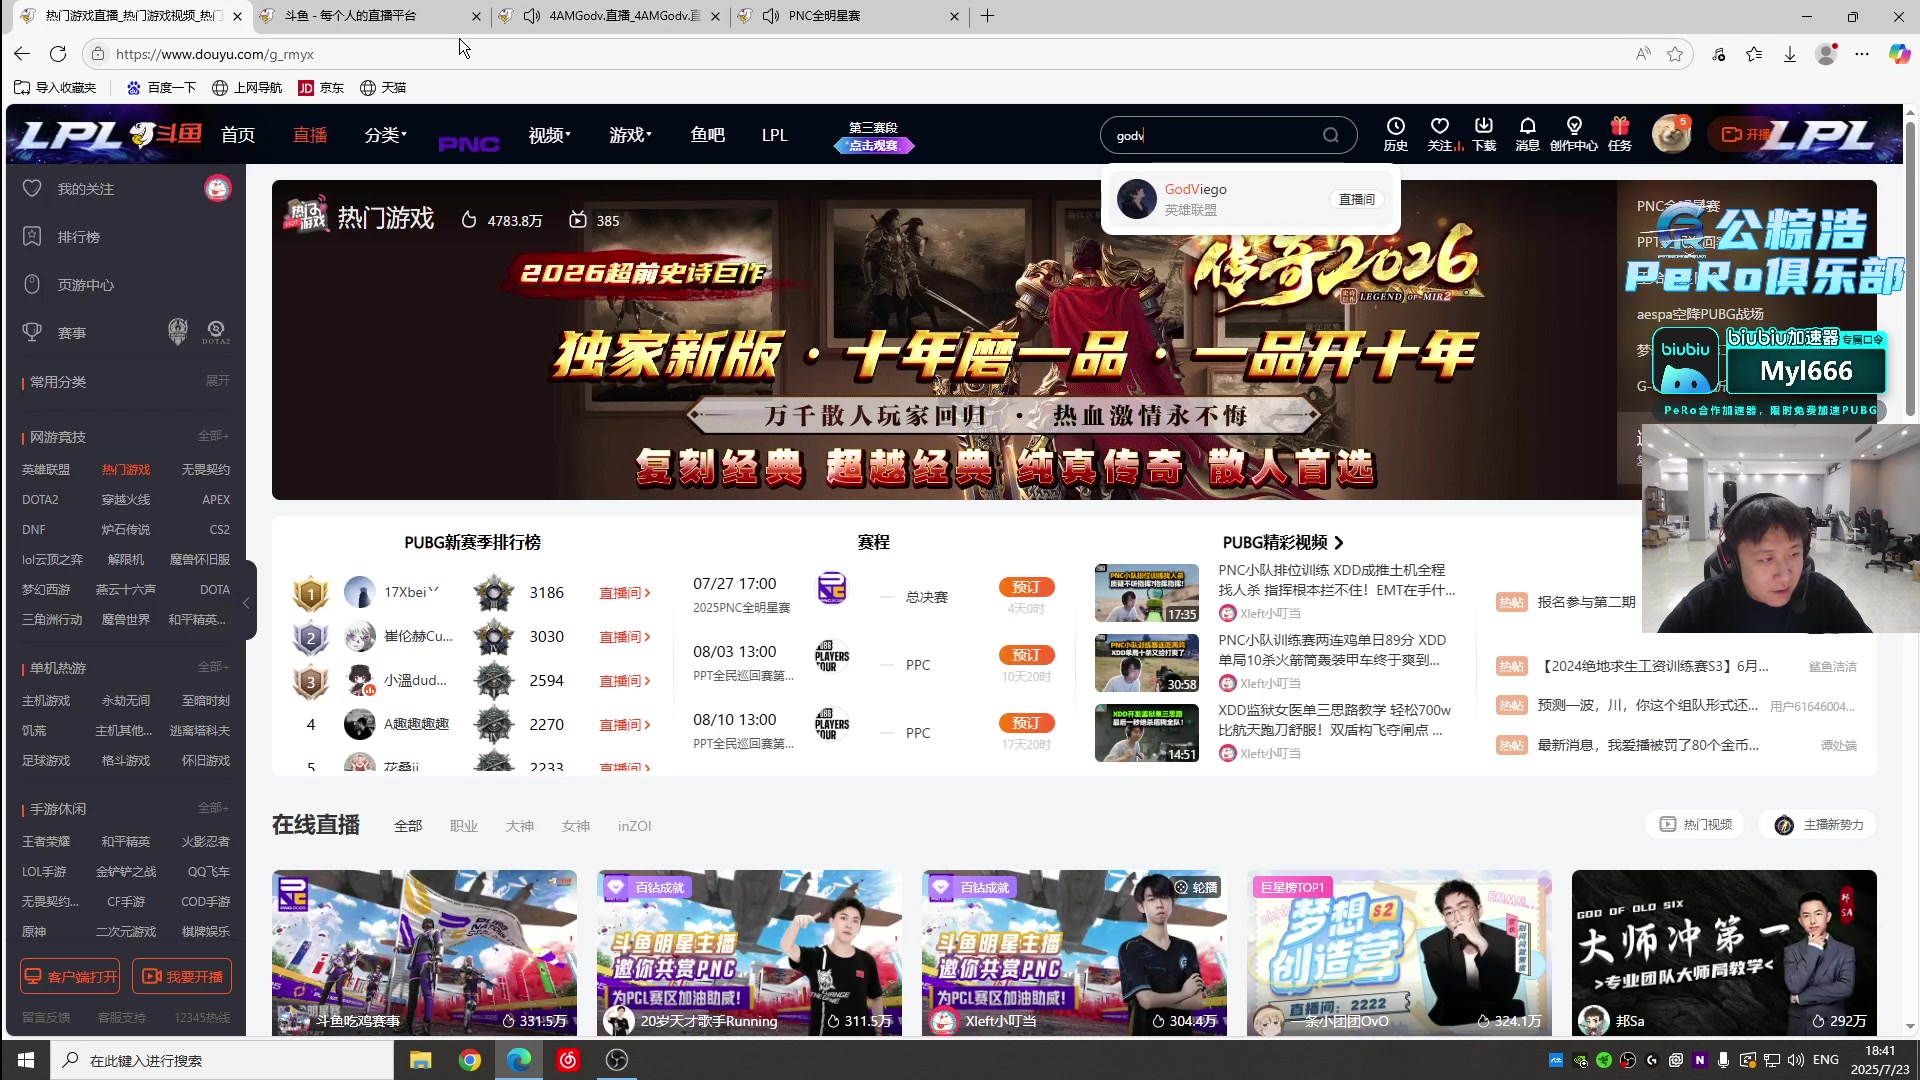
Task: Open NetEase Music taskbar icon
Action: coord(568,1060)
